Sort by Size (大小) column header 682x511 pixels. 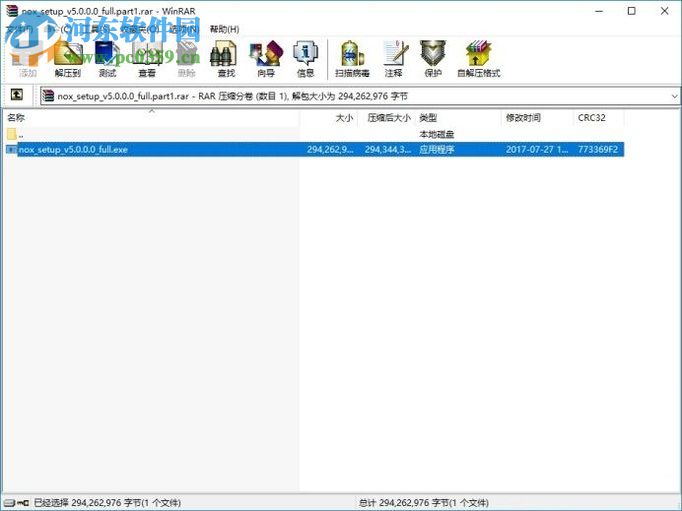(329, 118)
